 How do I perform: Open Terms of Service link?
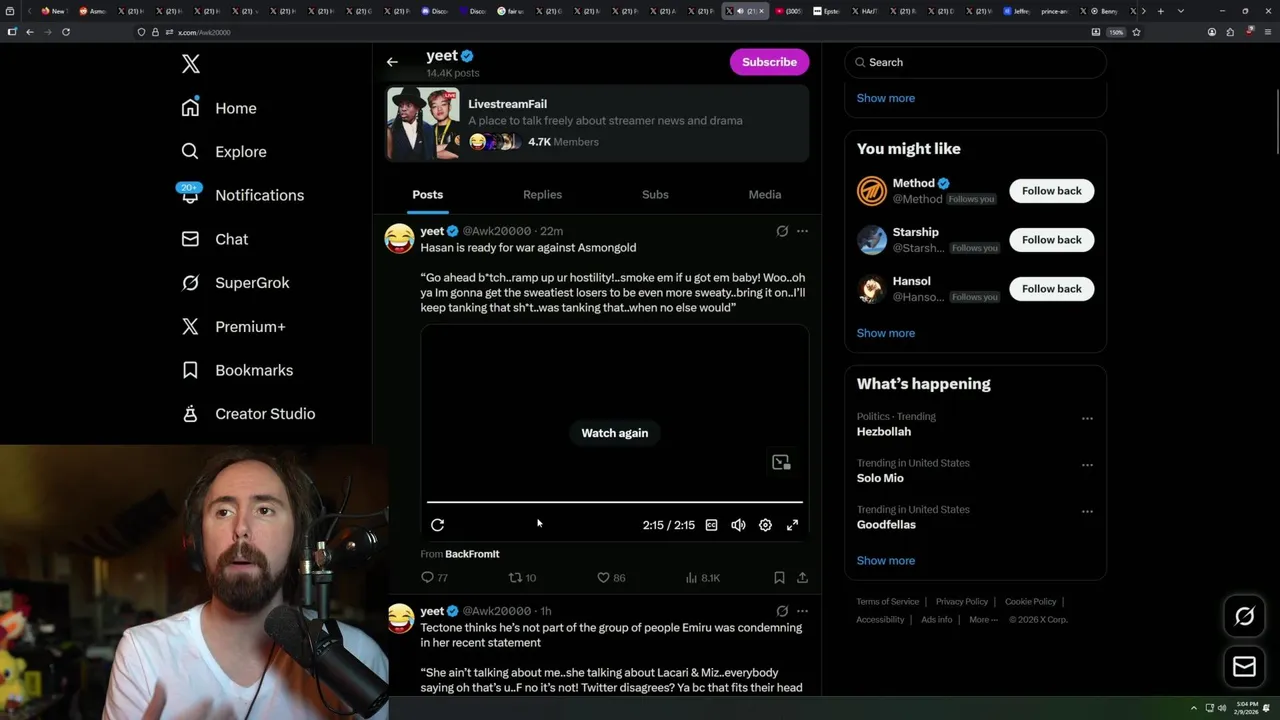887,602
